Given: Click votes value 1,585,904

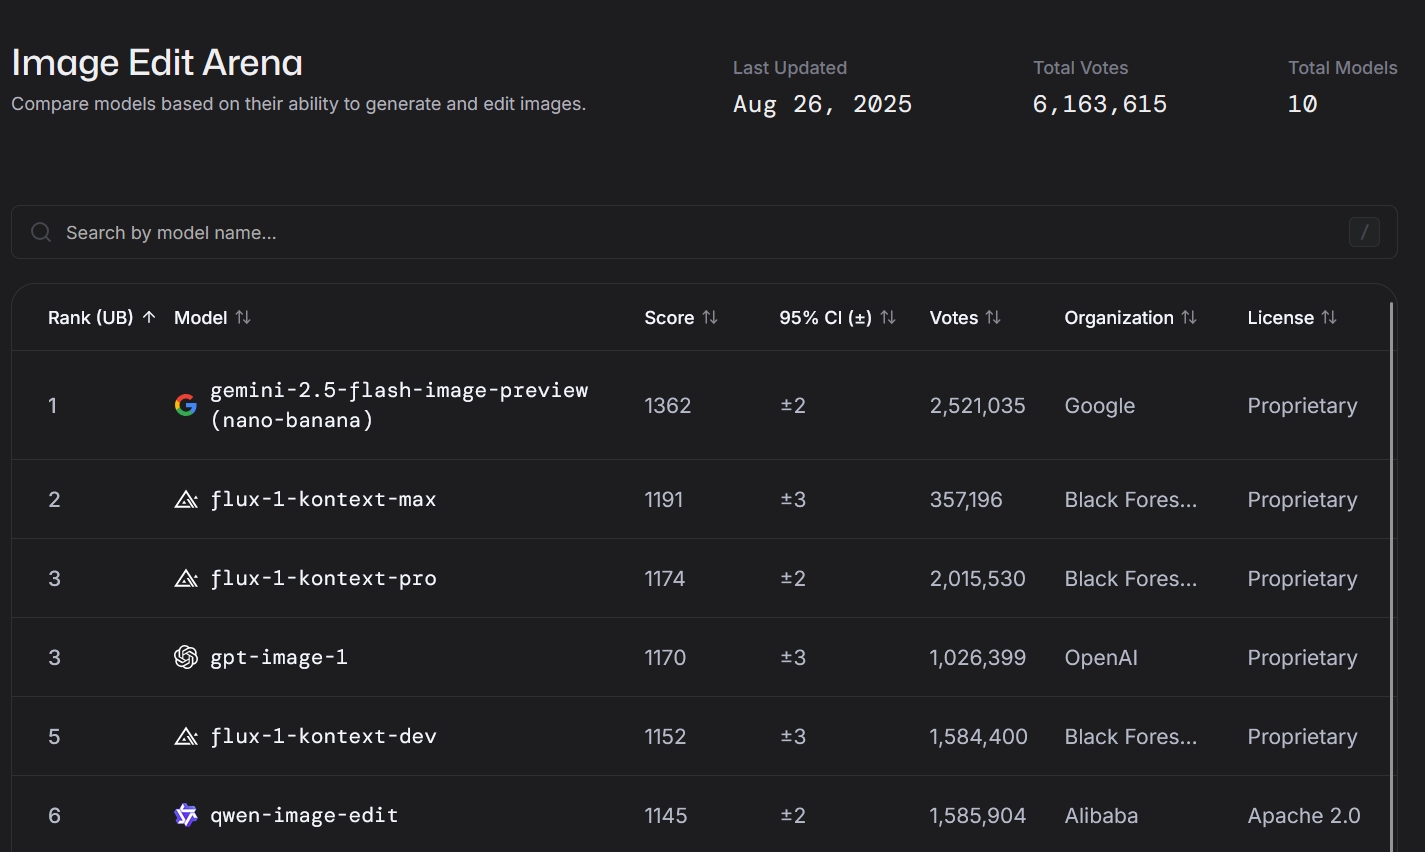Looking at the screenshot, I should 977,815.
